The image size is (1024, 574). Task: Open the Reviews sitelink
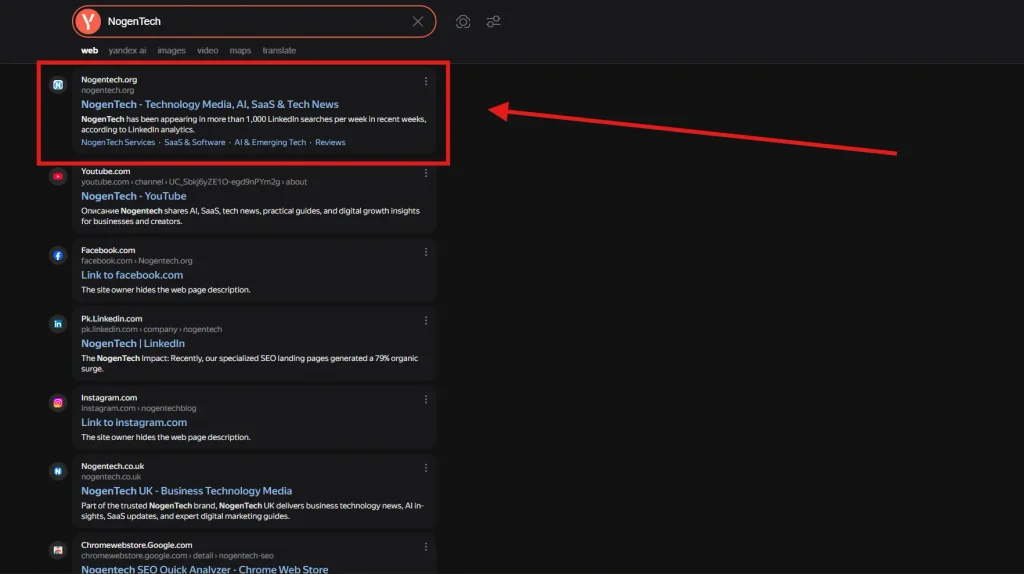coord(330,142)
